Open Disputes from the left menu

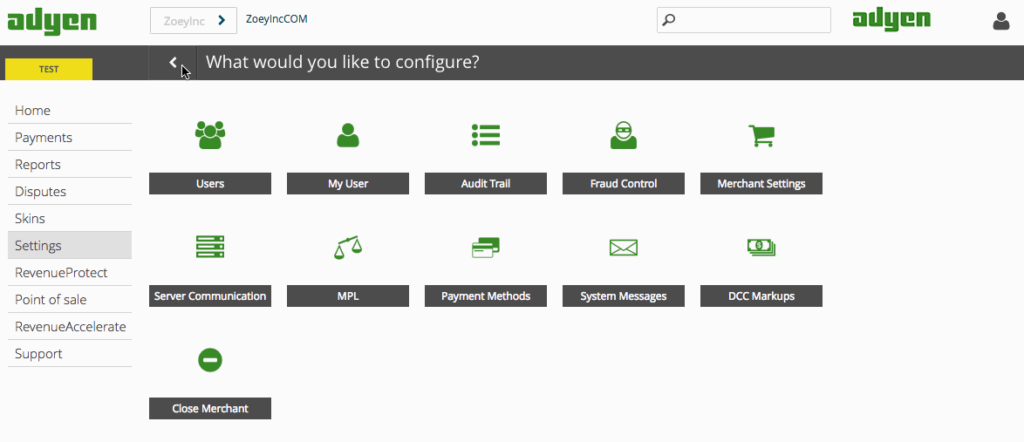click(41, 192)
